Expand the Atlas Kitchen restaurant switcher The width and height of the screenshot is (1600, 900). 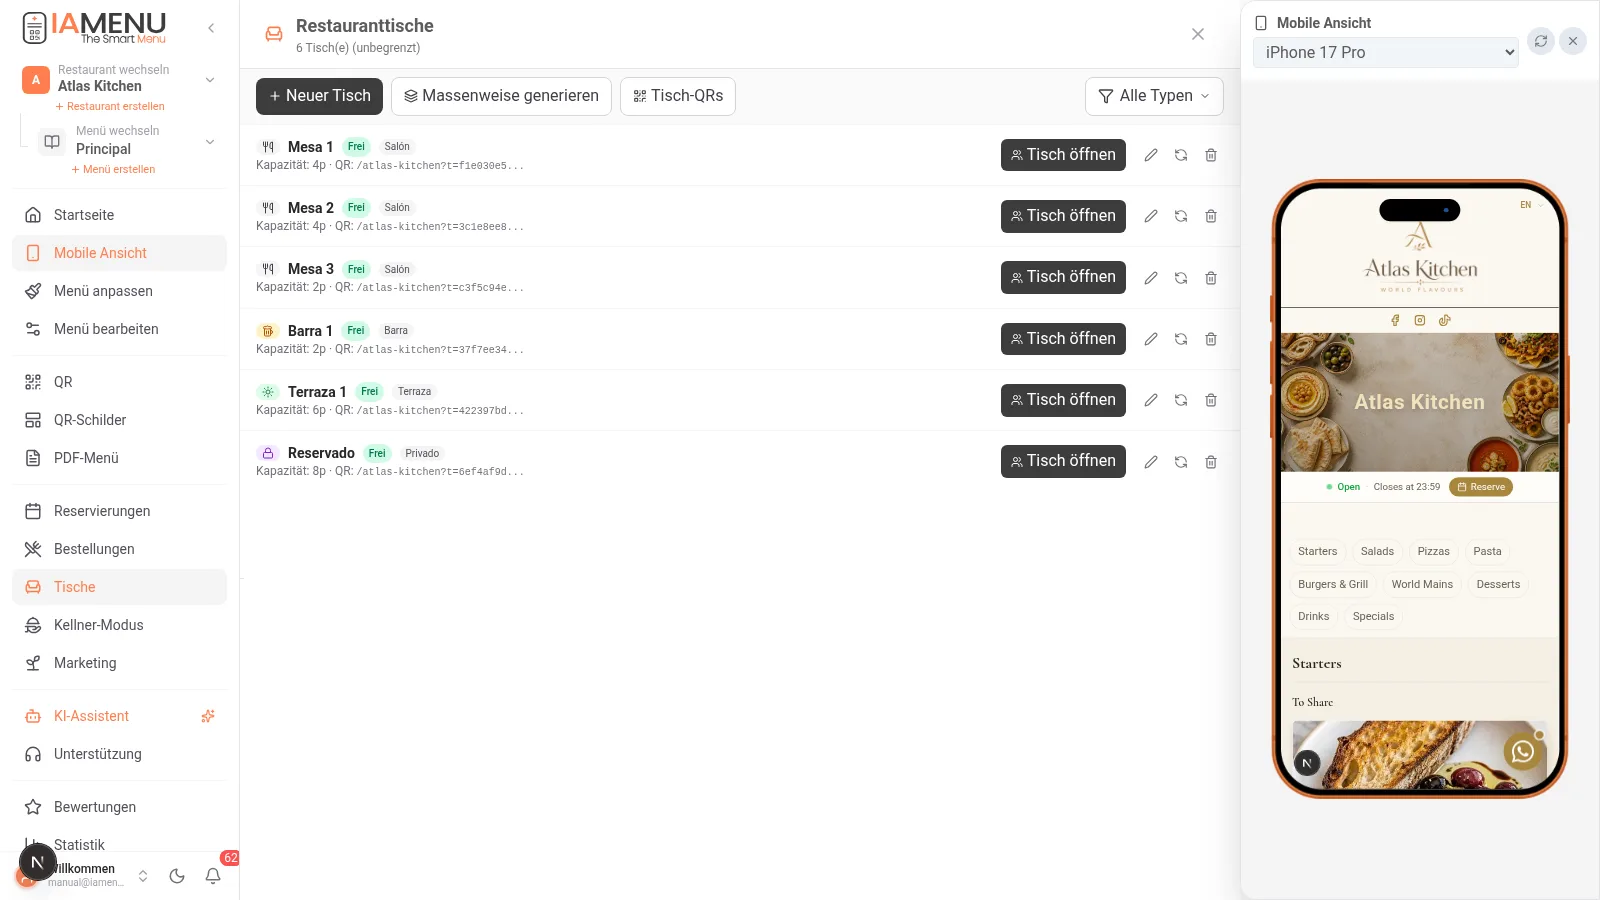pos(119,79)
